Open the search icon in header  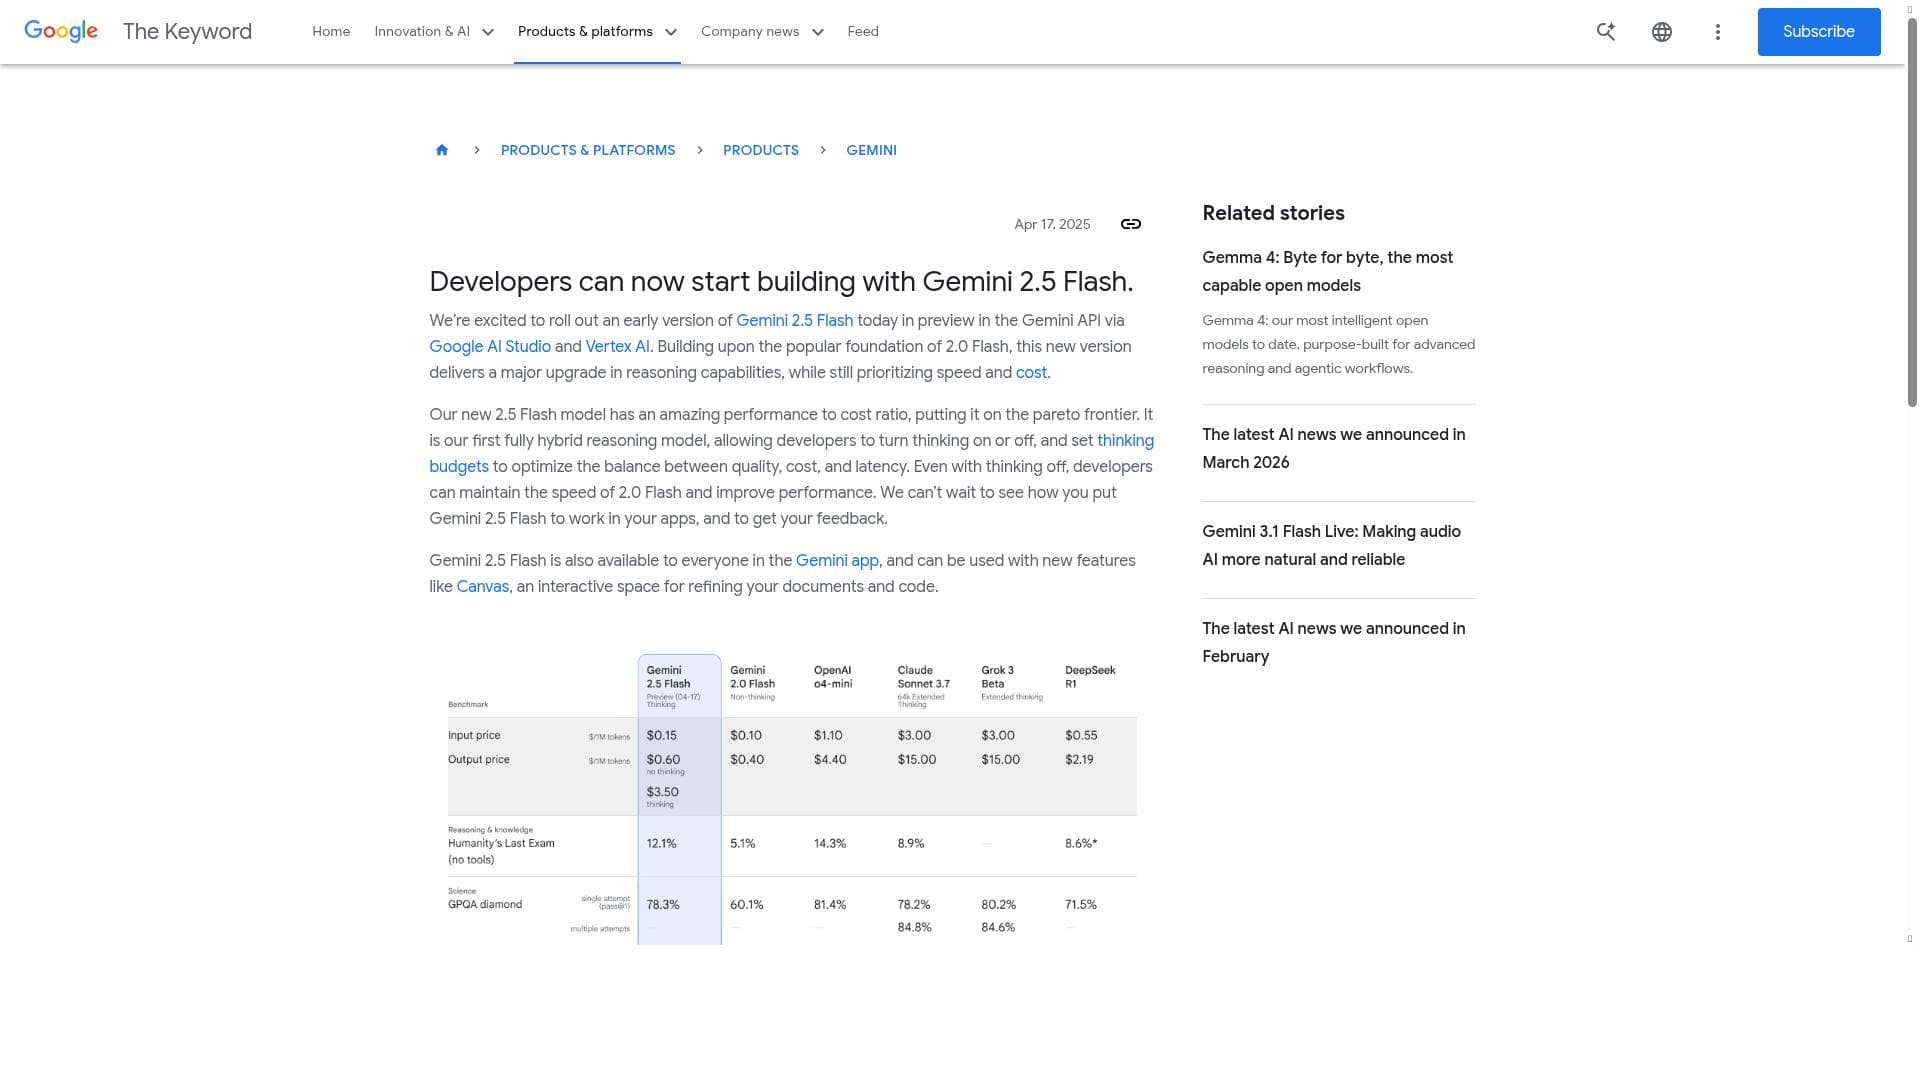click(x=1606, y=32)
